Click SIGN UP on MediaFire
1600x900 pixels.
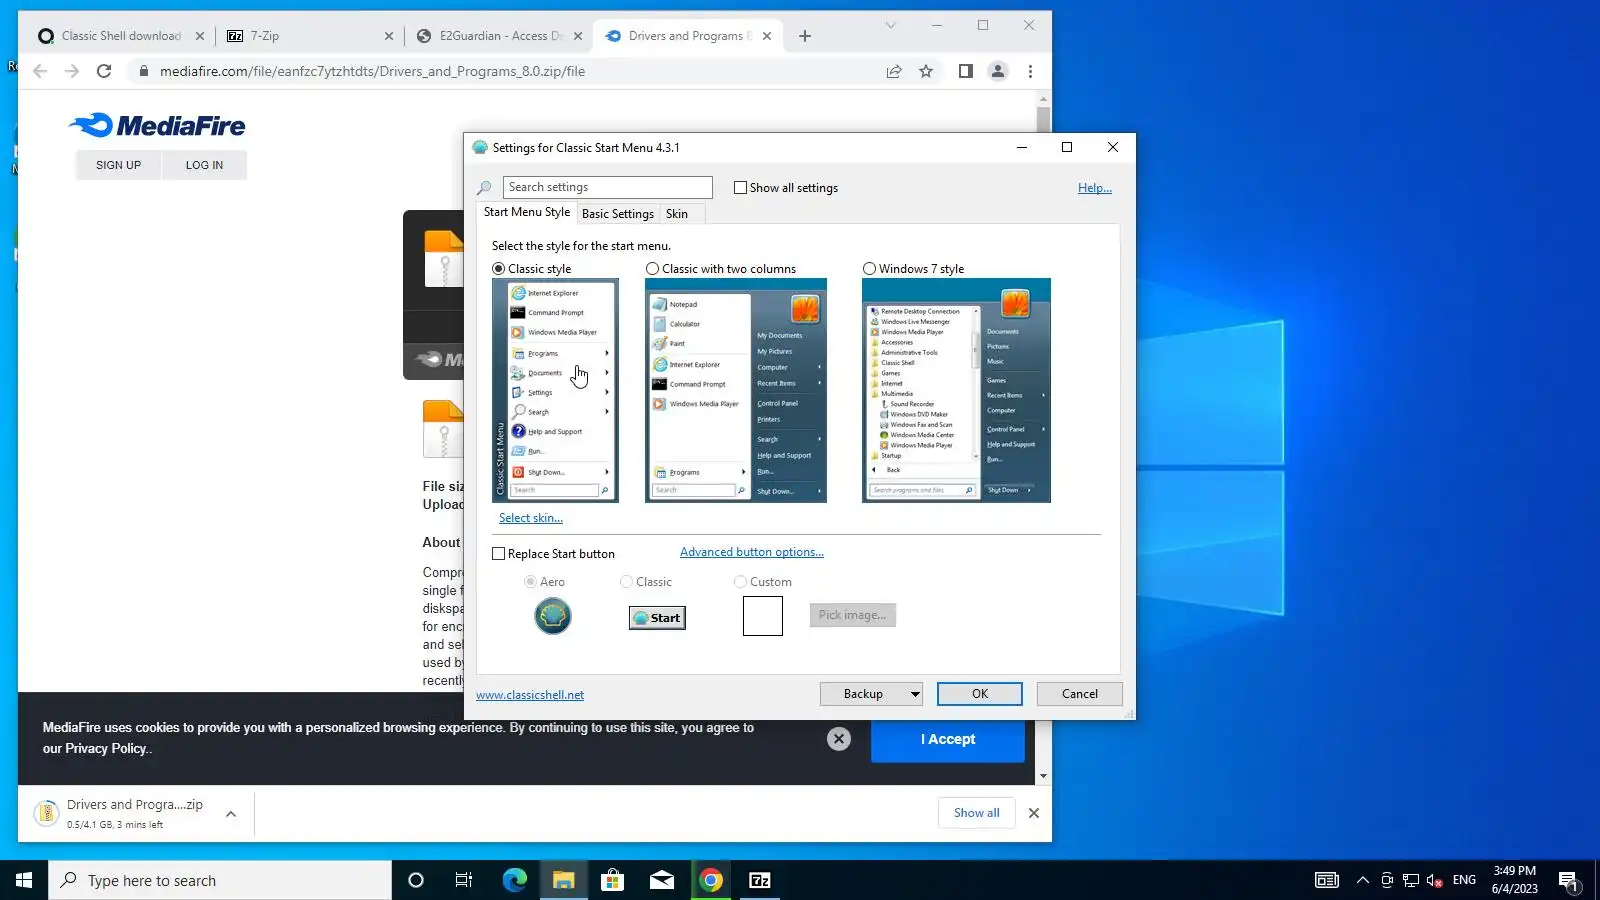pos(118,165)
